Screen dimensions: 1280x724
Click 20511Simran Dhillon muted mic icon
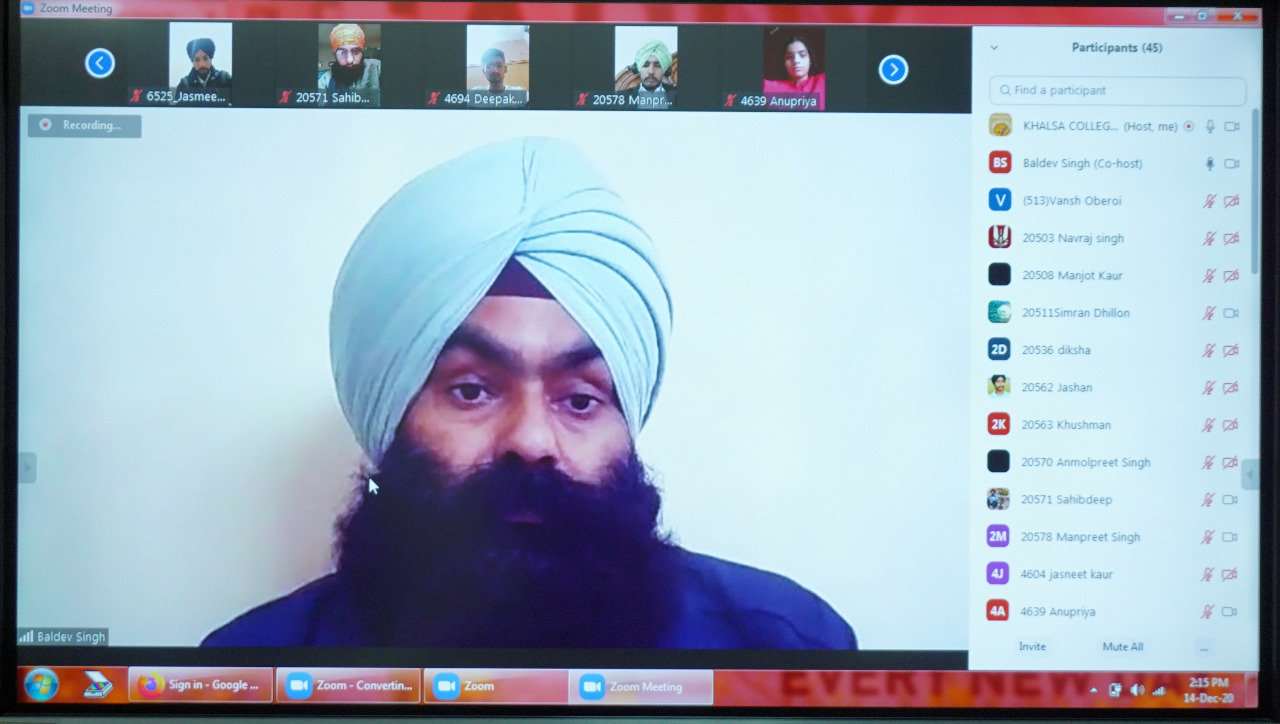pyautogui.click(x=1209, y=313)
